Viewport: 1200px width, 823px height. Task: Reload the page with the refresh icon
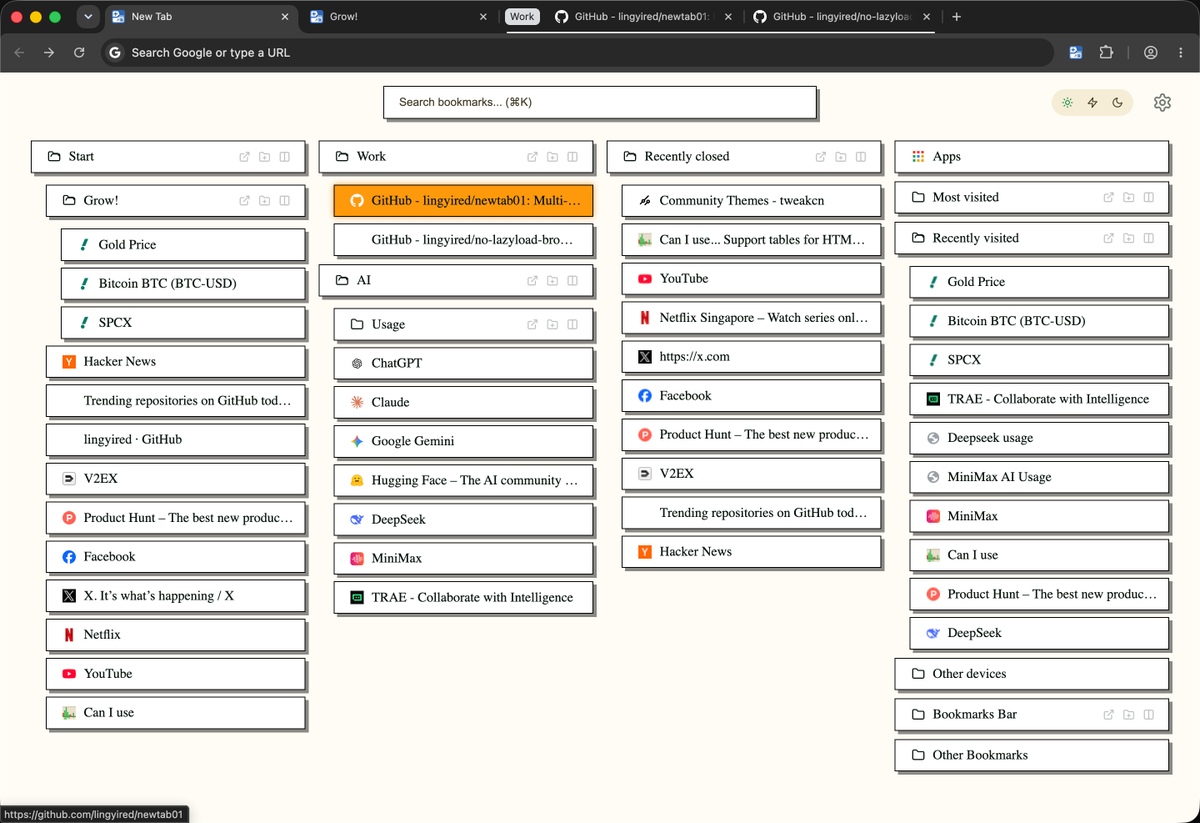coord(79,52)
